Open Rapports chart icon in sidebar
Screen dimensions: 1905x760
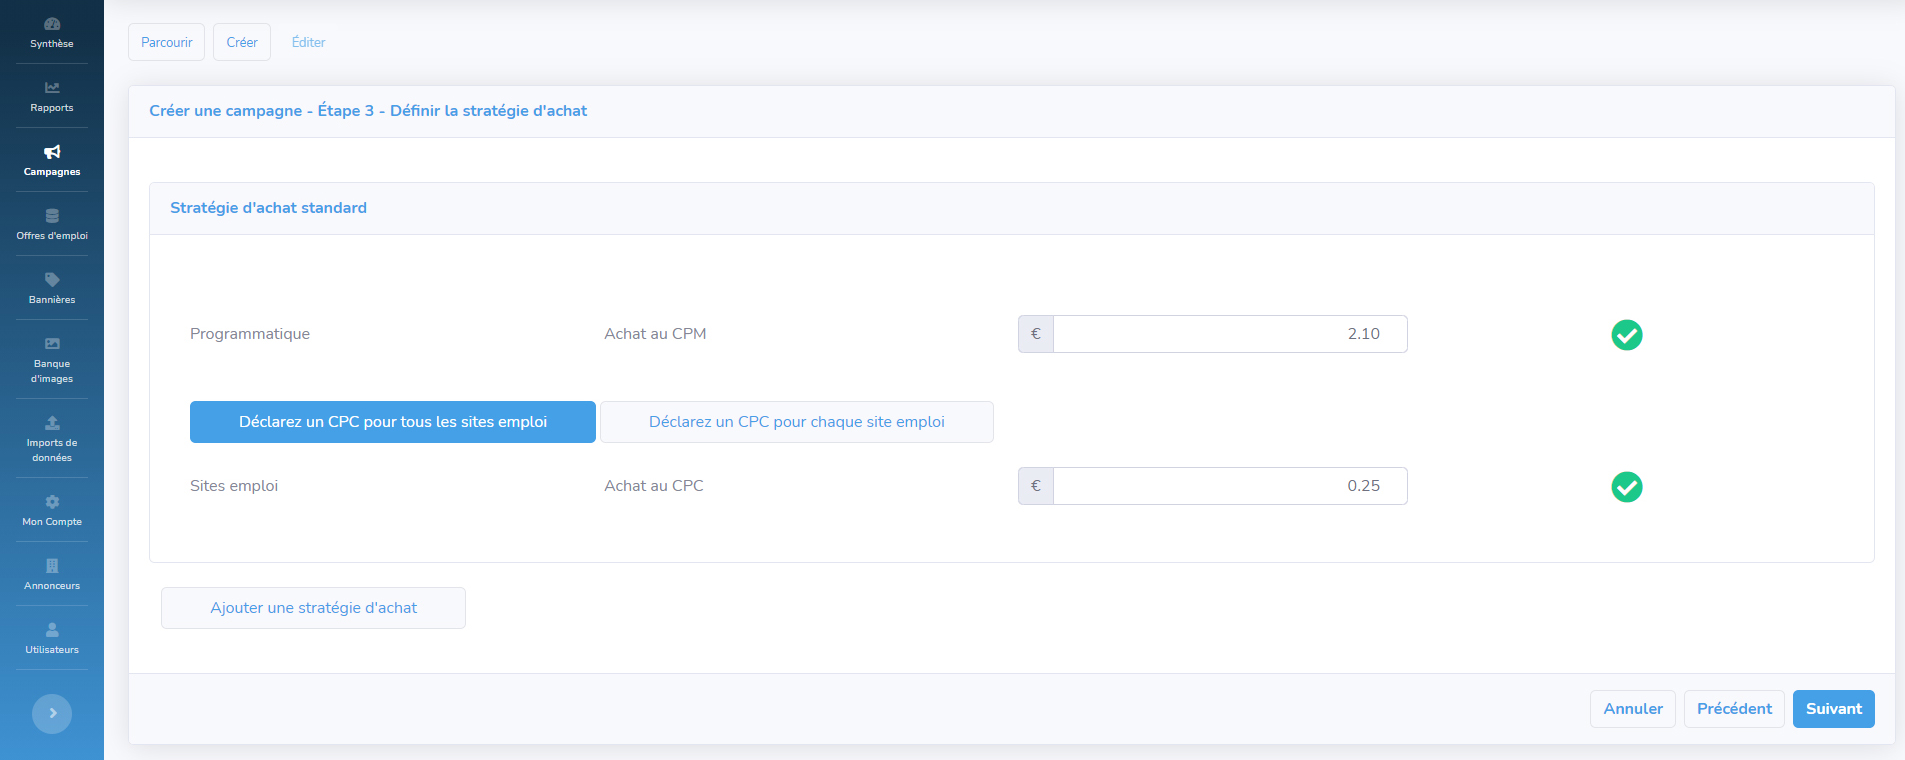(x=52, y=88)
